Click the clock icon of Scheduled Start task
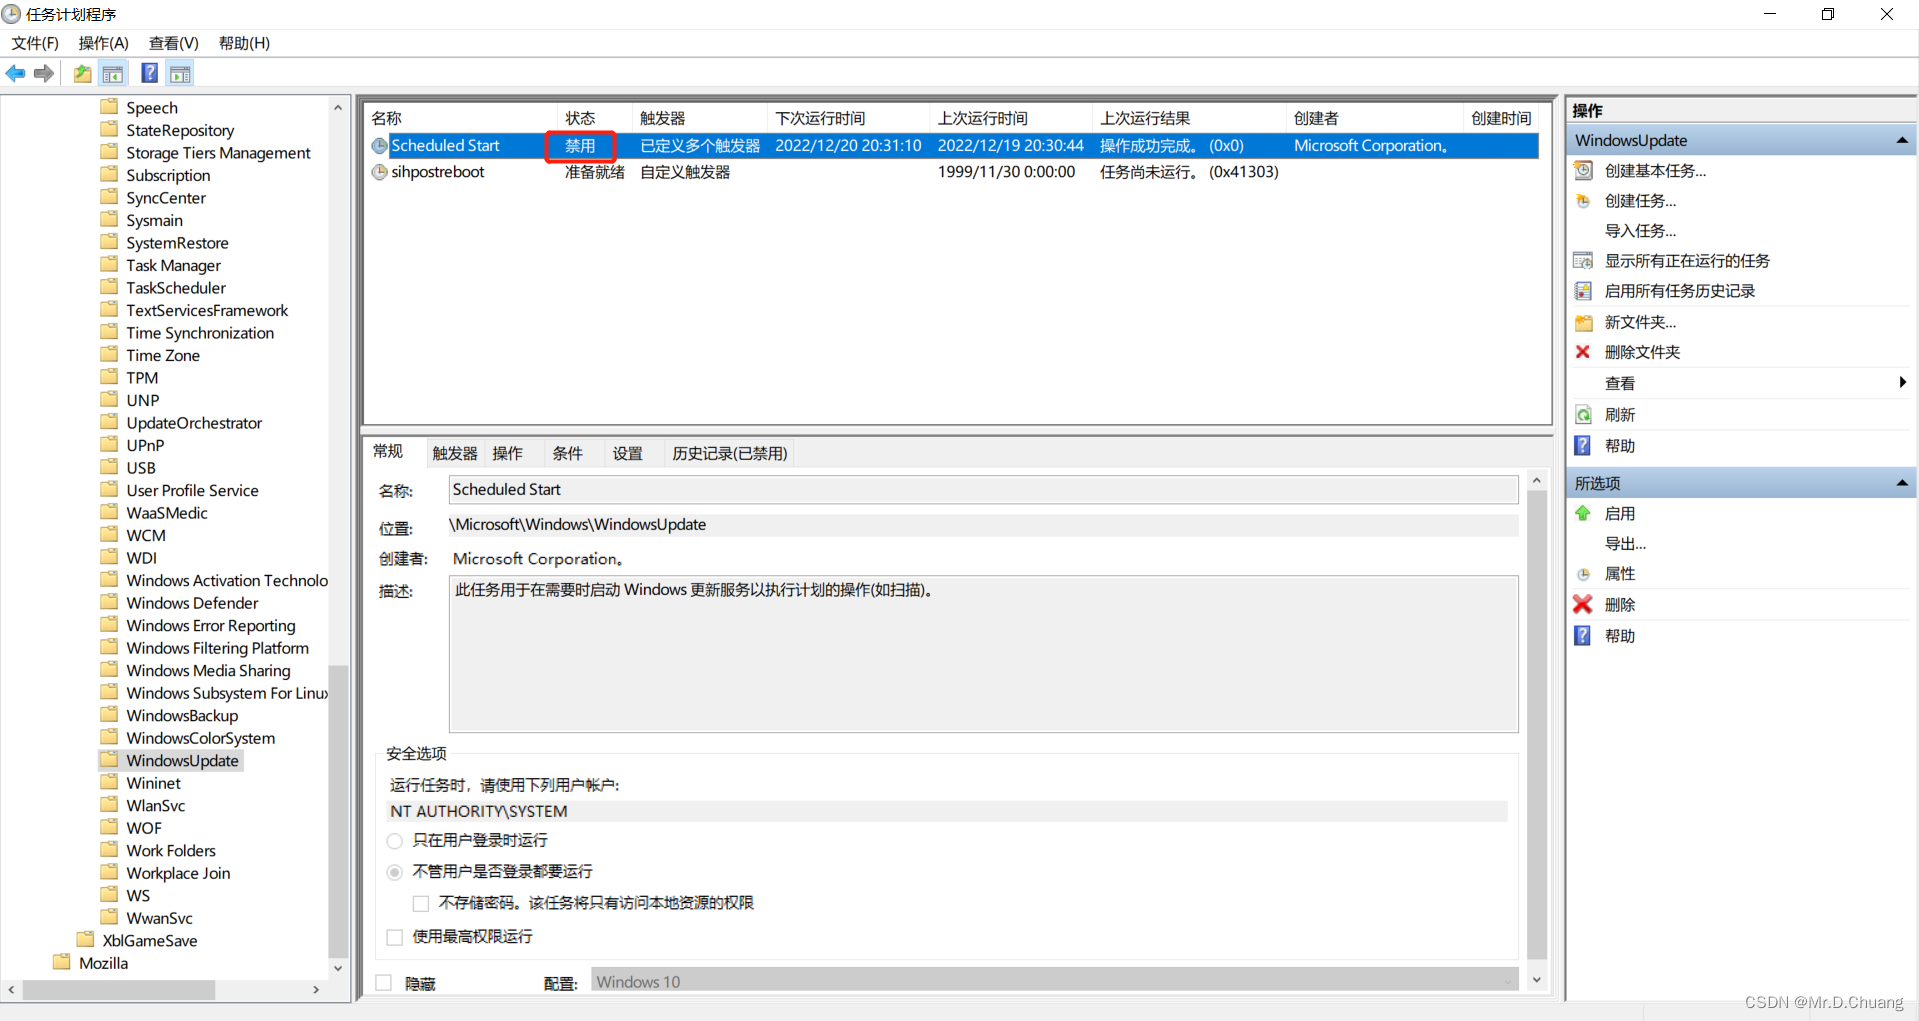Viewport: 1919px width, 1021px height. 379,146
